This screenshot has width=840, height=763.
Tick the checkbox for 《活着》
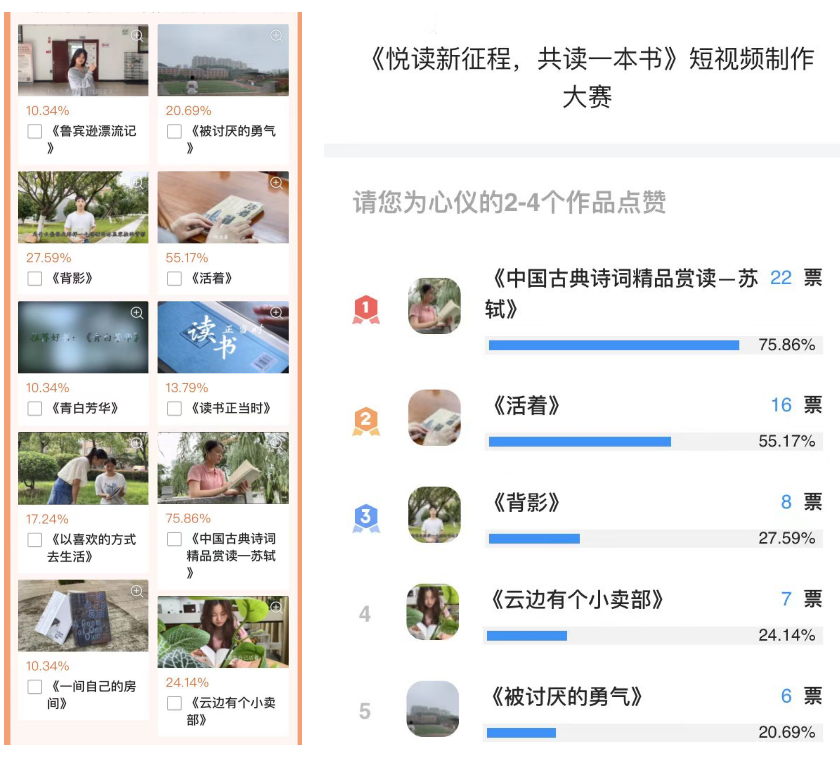(174, 279)
